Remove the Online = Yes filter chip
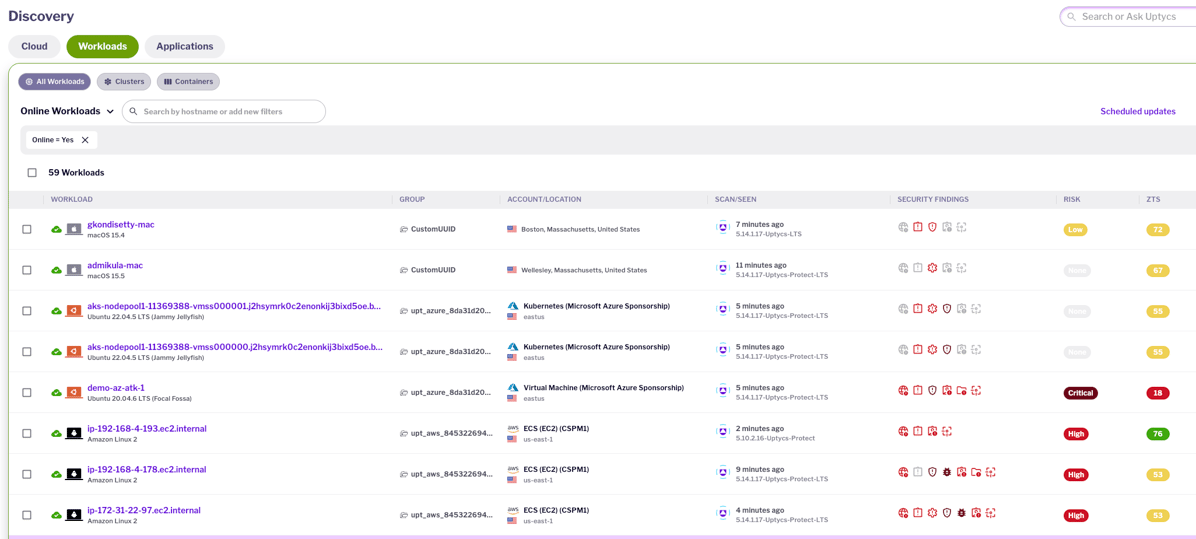 point(85,140)
